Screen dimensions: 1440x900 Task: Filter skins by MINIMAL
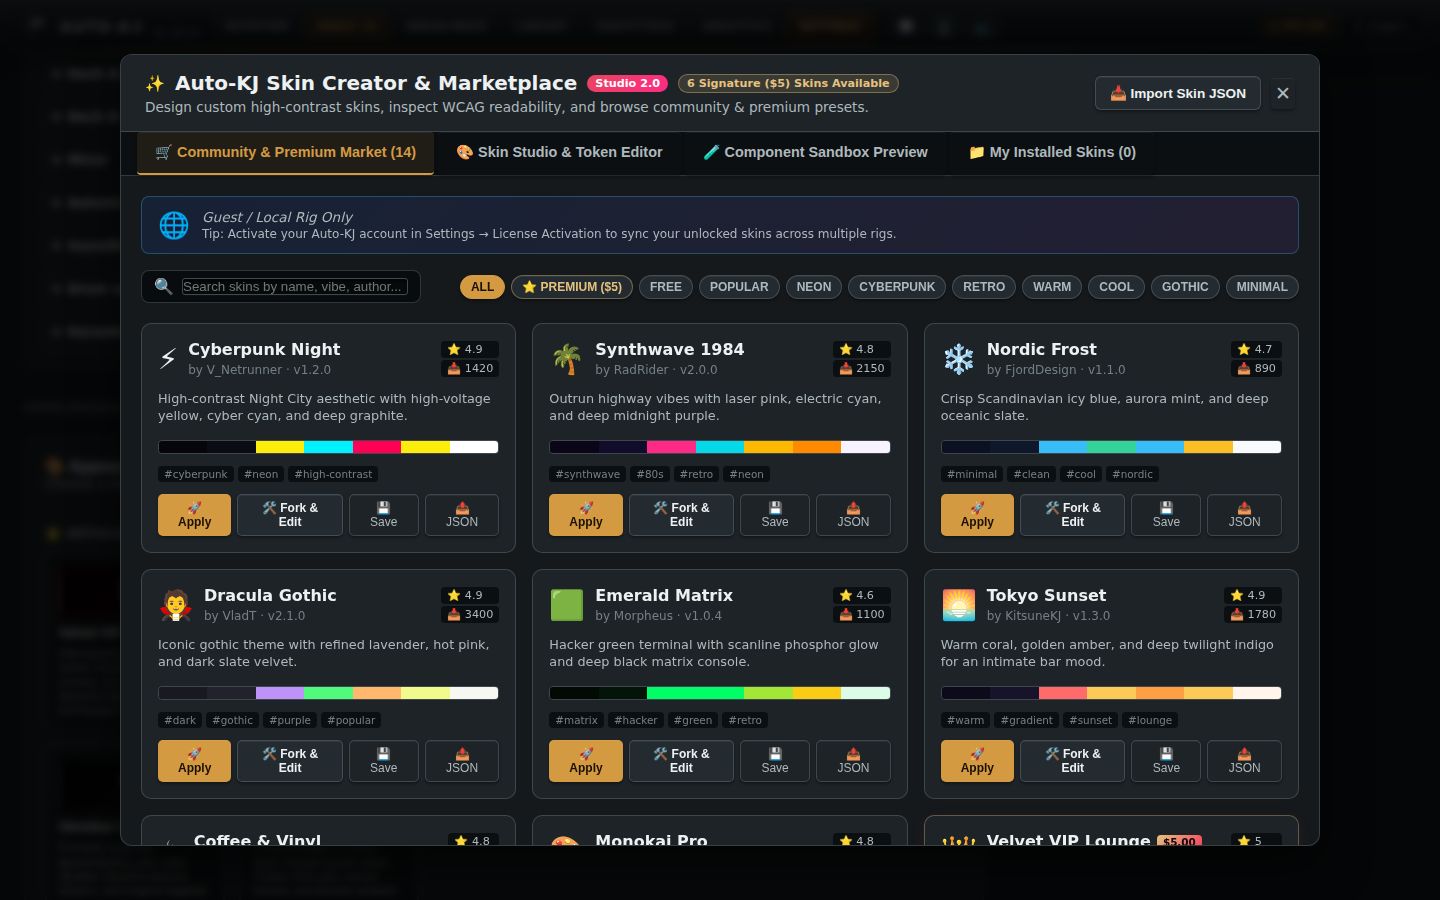pos(1262,287)
